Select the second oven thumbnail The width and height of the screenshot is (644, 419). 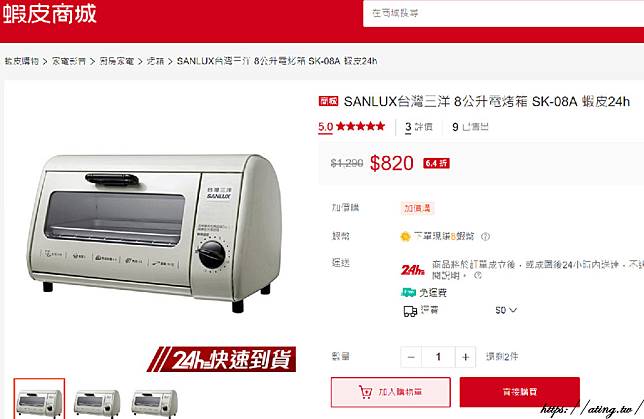pyautogui.click(x=97, y=401)
